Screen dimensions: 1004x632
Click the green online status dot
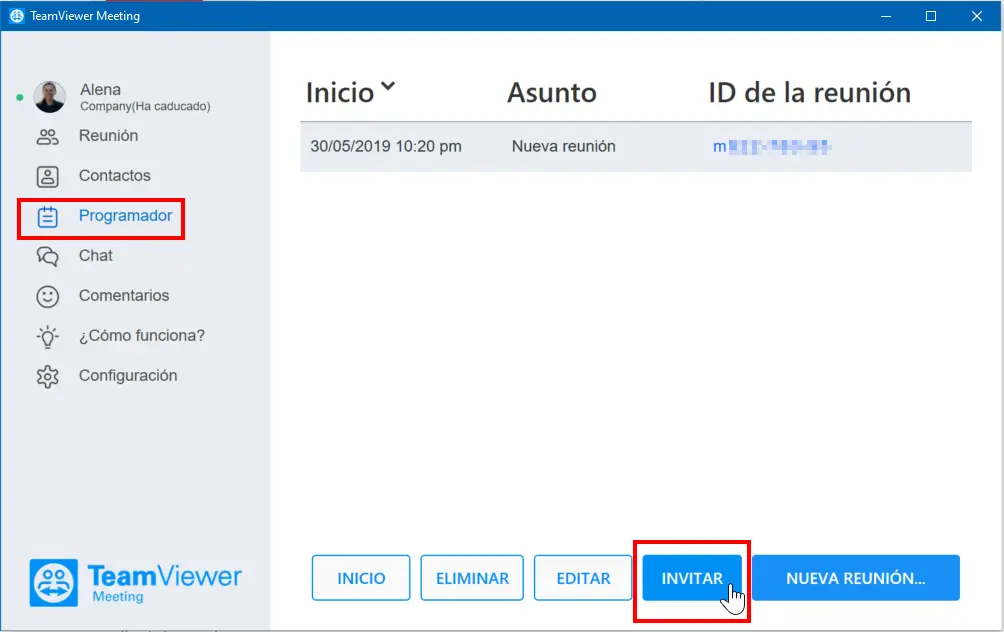pos(20,97)
